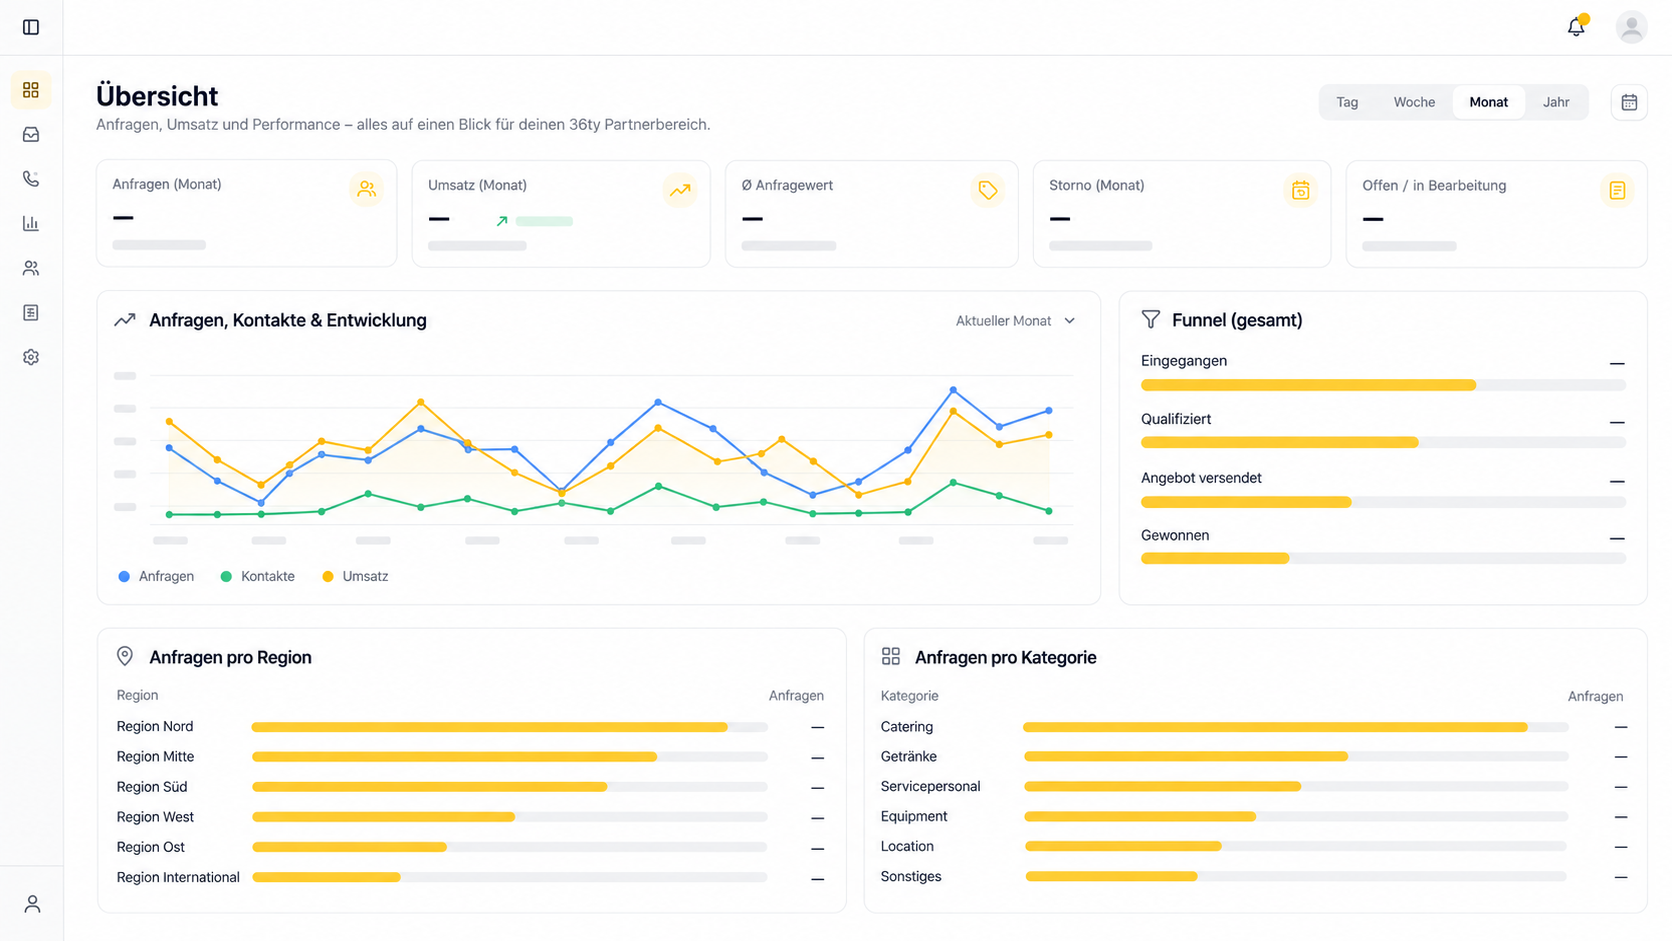Image resolution: width=1672 pixels, height=941 pixels.
Task: Click the Gewonnen funnel progress bar
Action: point(1383,559)
